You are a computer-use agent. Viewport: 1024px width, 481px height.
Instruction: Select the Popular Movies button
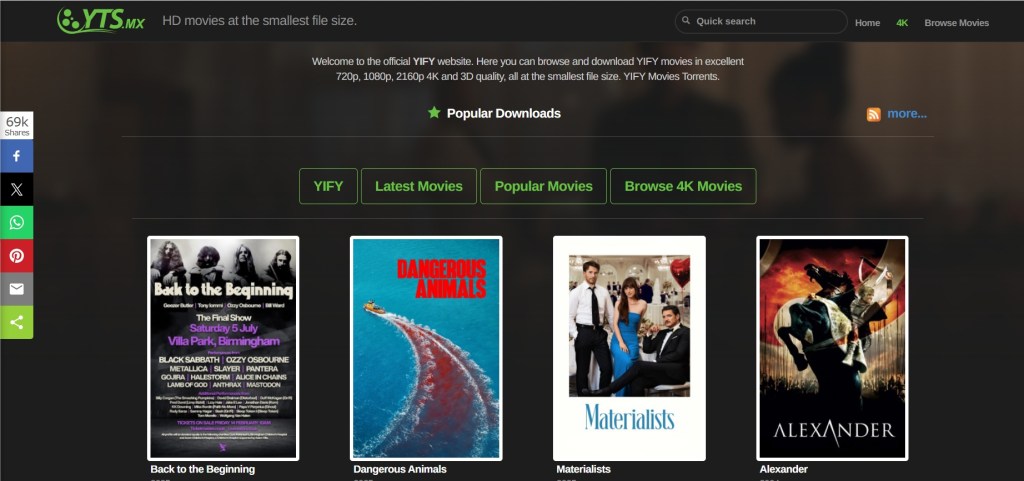pyautogui.click(x=543, y=186)
